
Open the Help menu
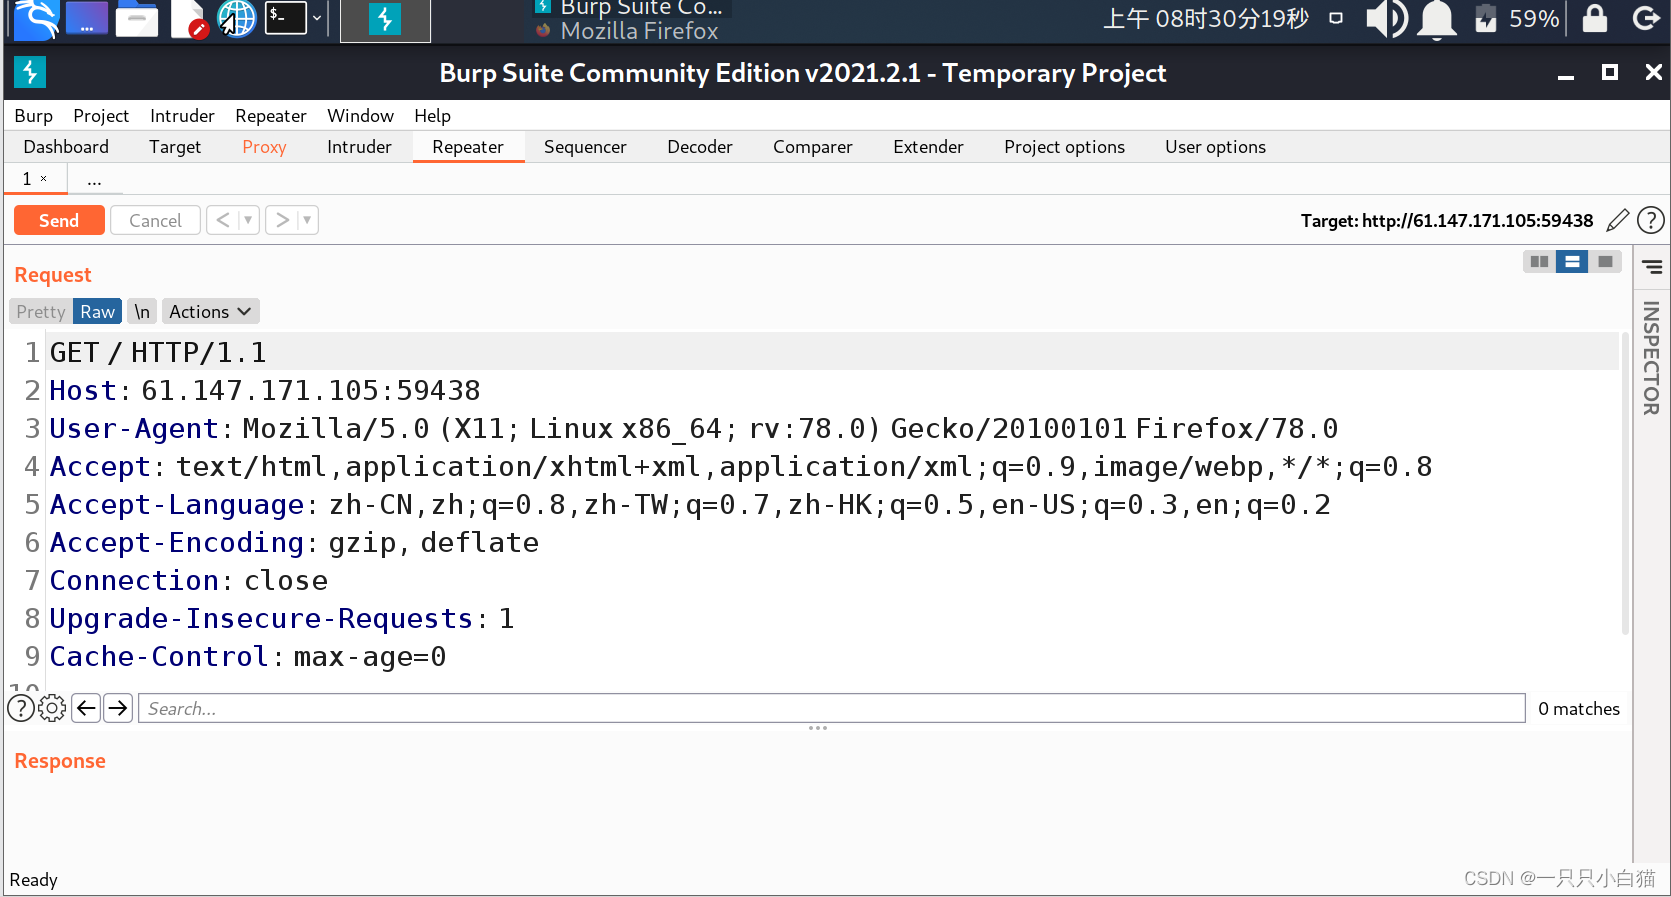click(433, 116)
